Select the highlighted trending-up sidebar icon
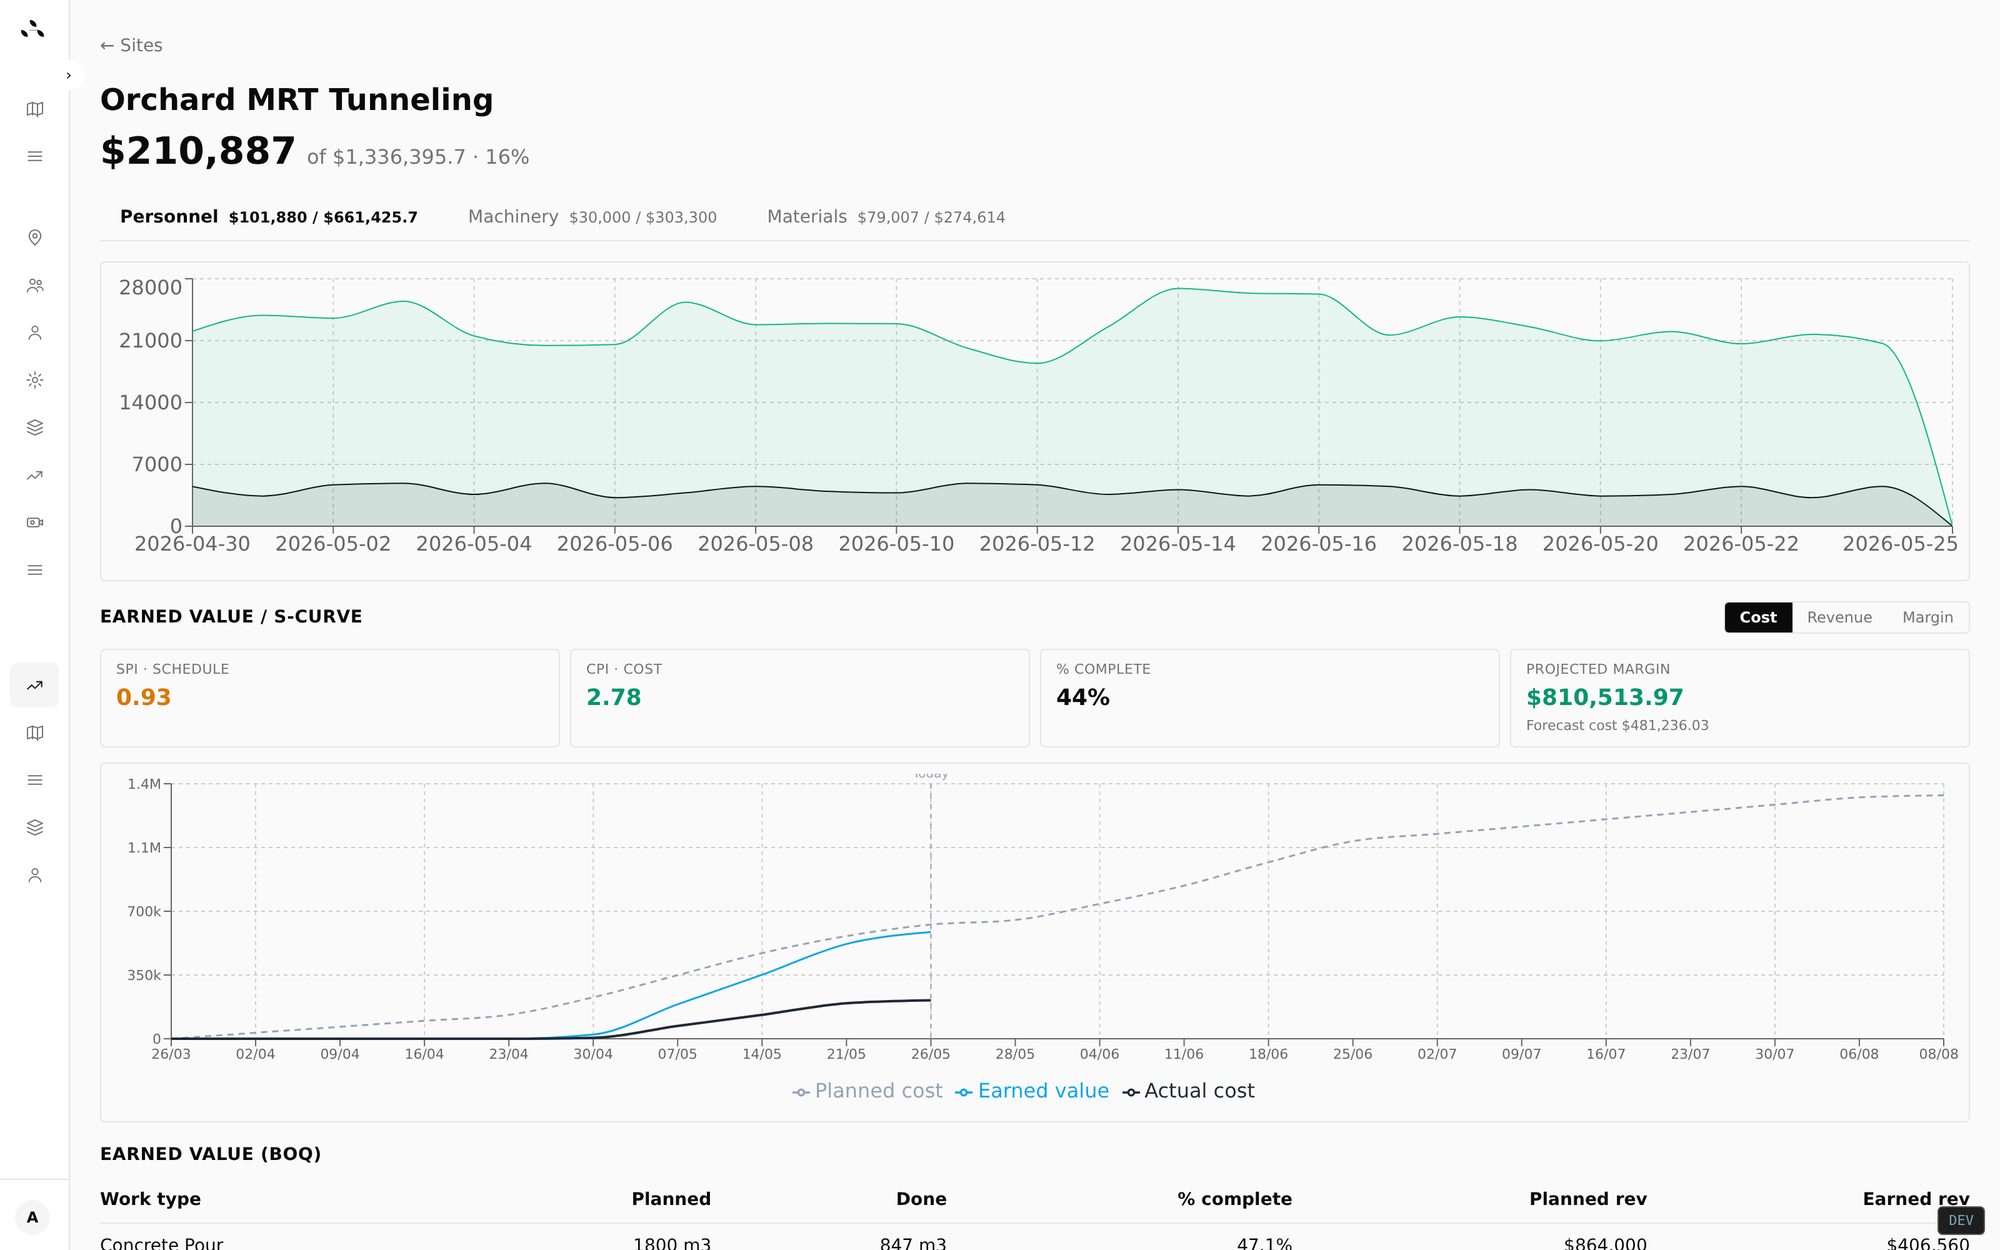Viewport: 2000px width, 1250px height. point(35,685)
